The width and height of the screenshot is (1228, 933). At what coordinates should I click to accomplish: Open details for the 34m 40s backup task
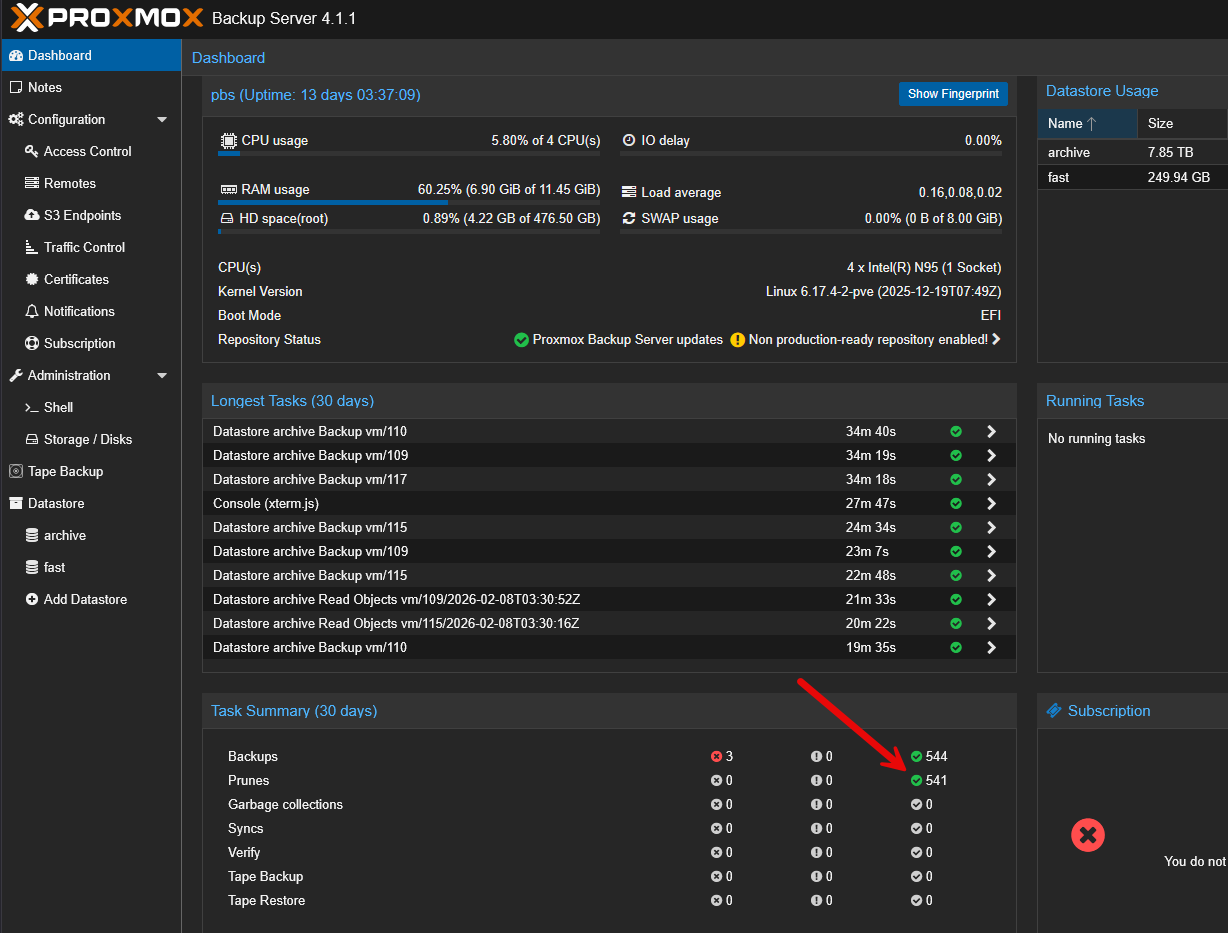click(991, 431)
